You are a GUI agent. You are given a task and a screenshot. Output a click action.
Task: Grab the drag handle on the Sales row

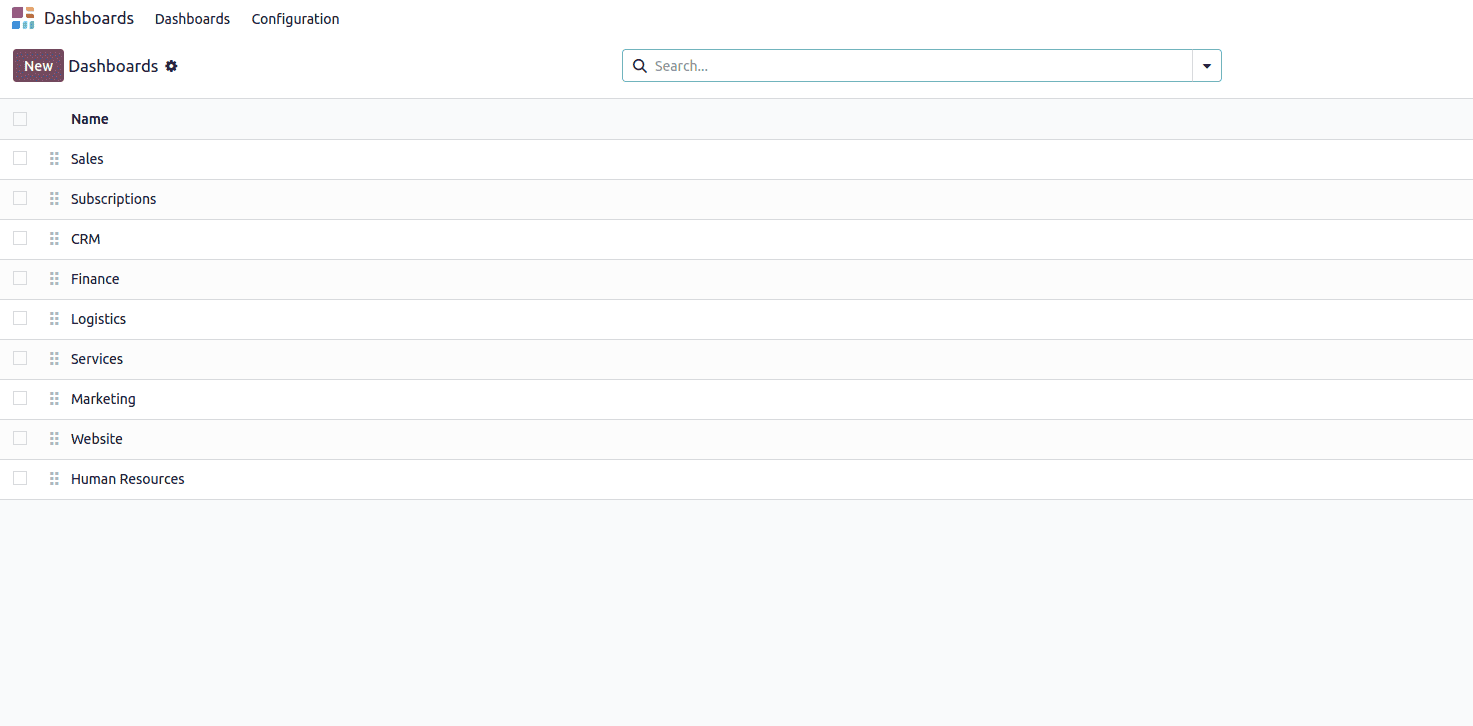[54, 158]
